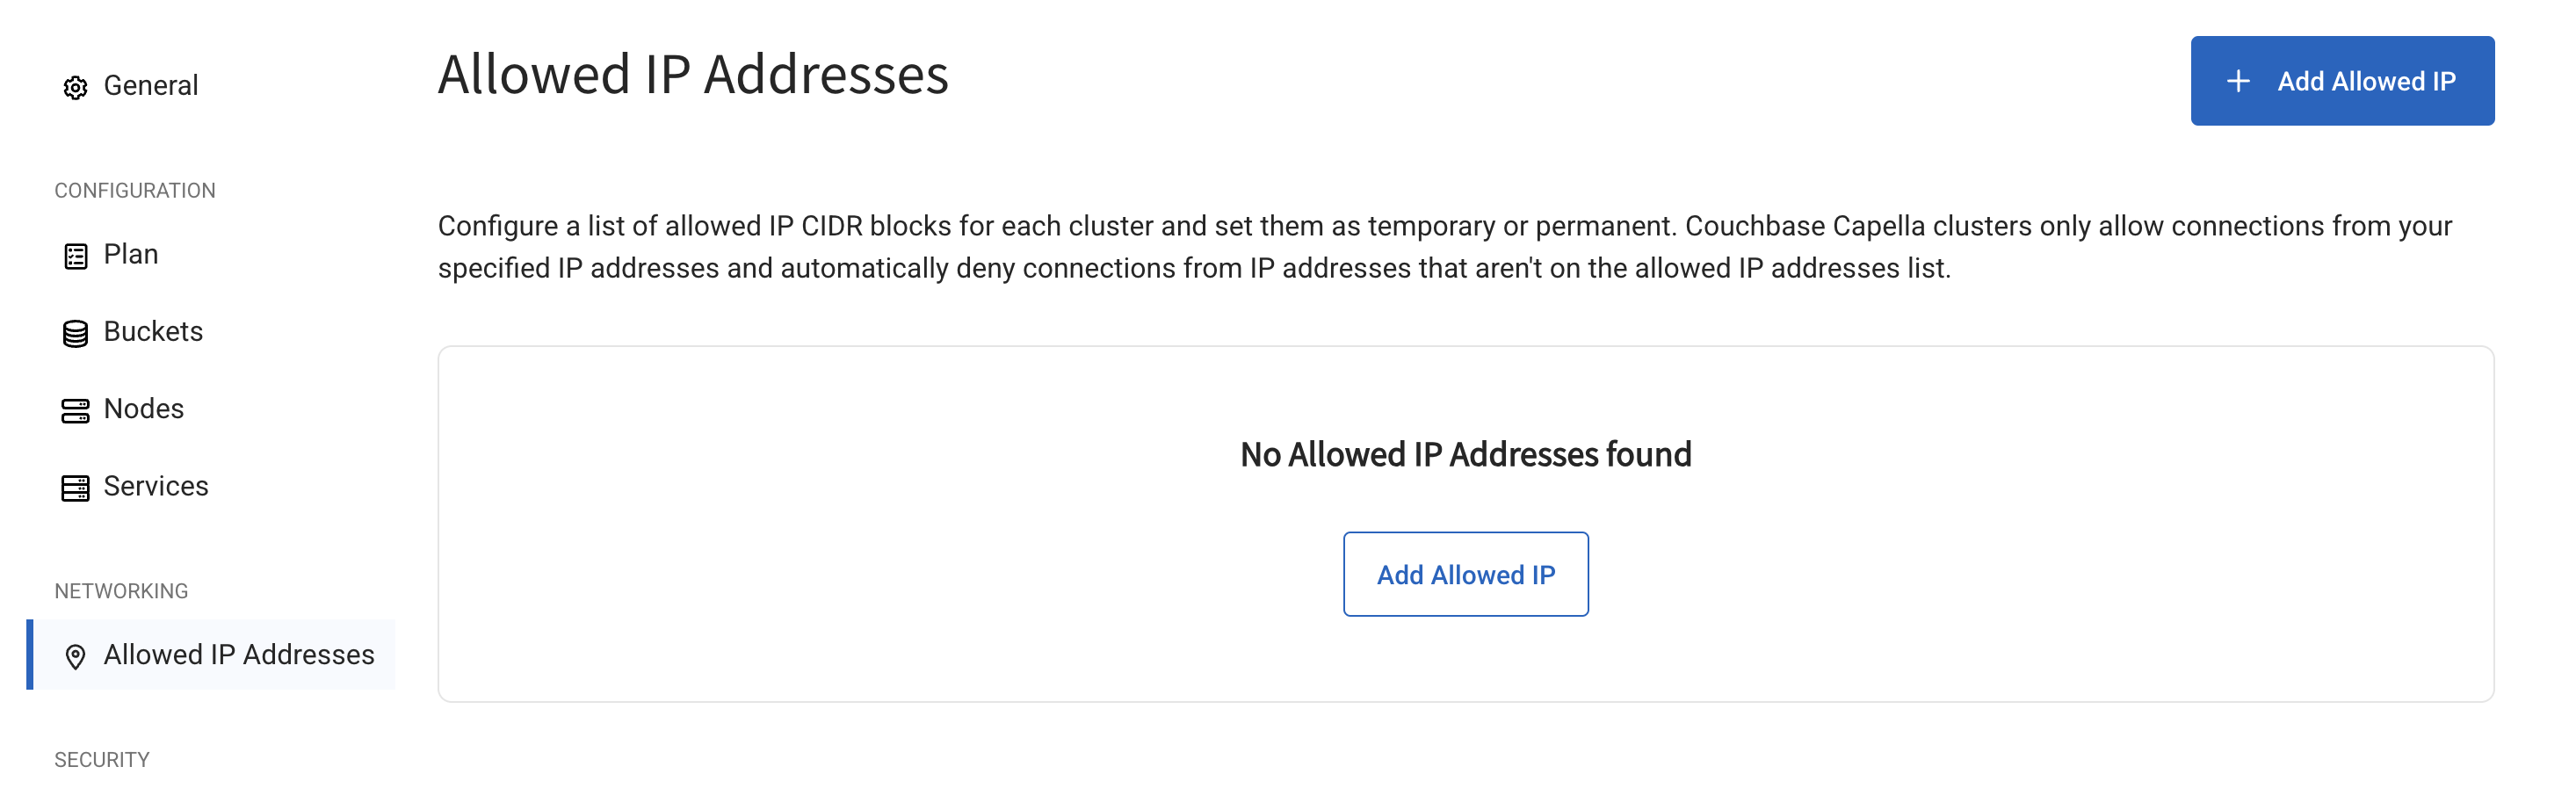Click the NETWORKING section header
2576x803 pixels.
click(121, 591)
